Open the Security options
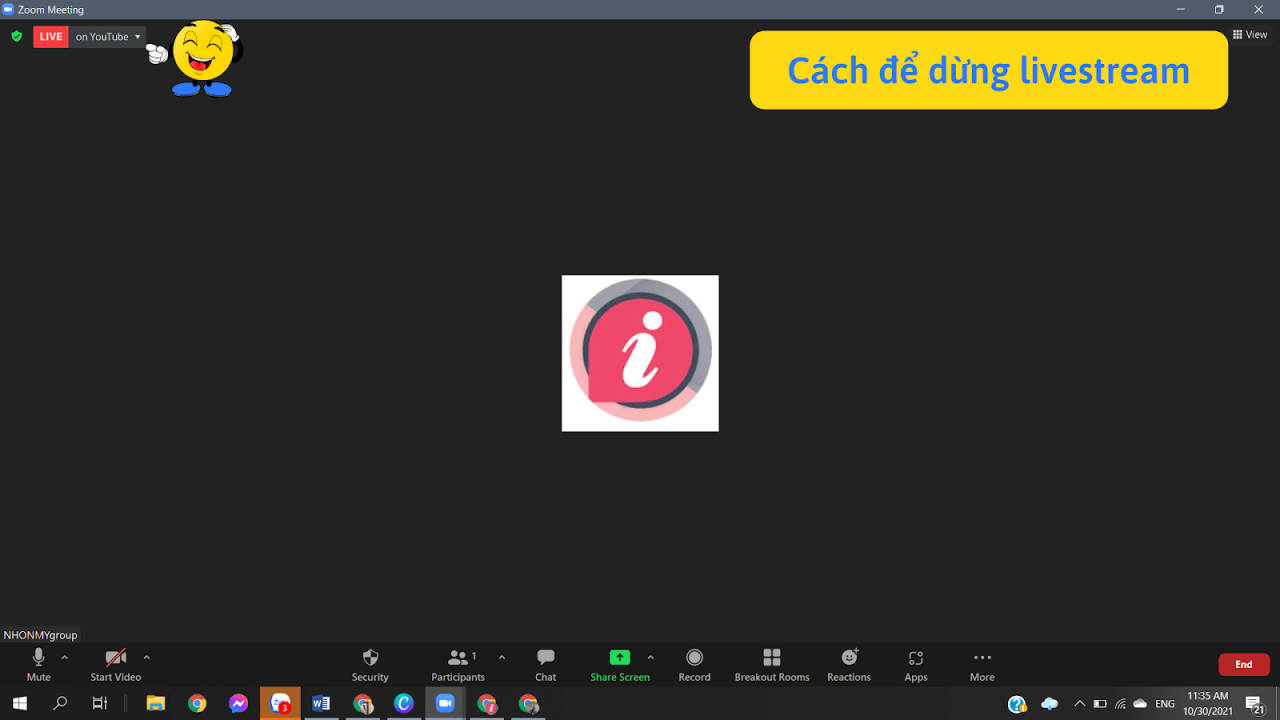 point(370,663)
